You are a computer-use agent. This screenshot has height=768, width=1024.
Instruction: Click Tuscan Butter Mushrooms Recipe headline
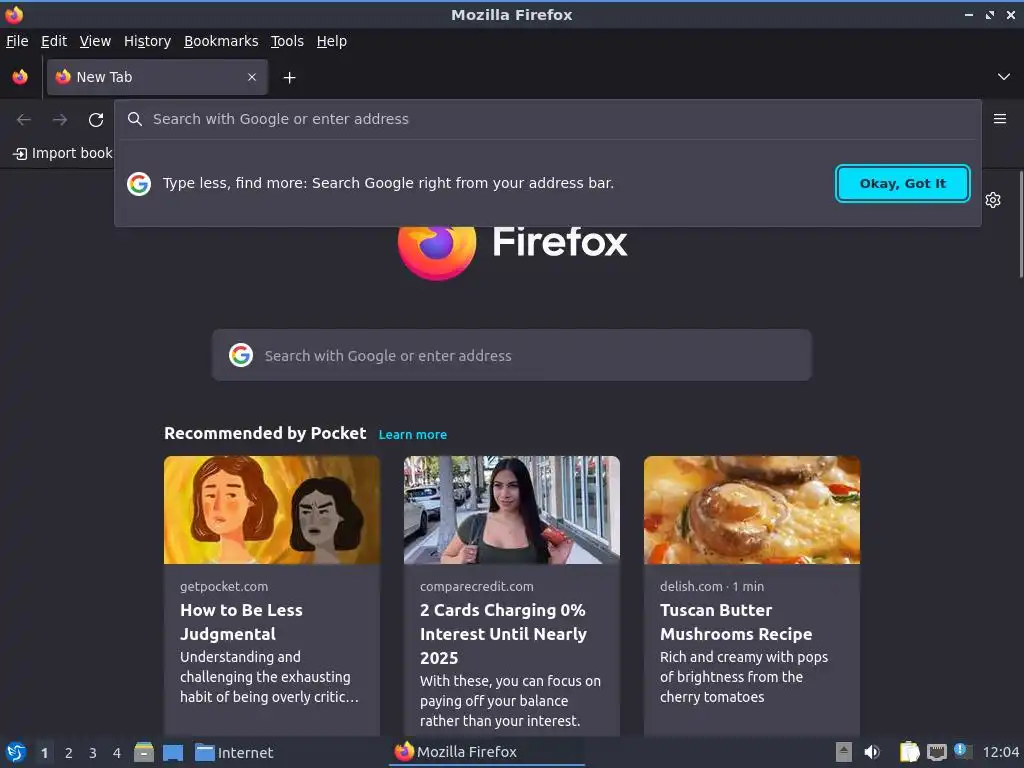736,622
